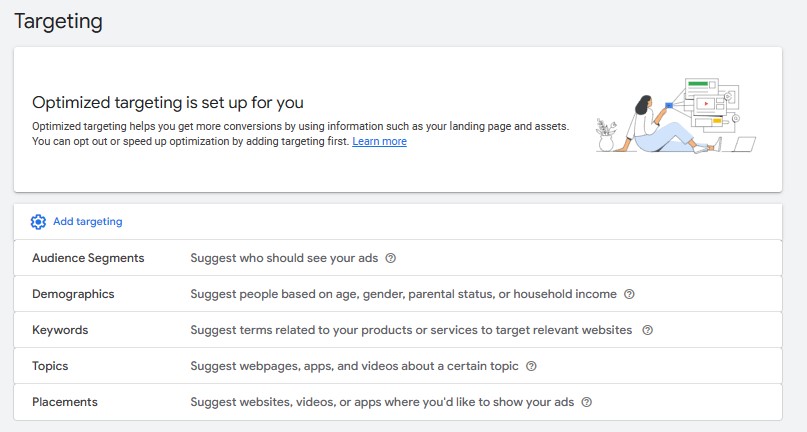807x432 pixels.
Task: Open the help tooltip for Keywords
Action: [x=647, y=330]
